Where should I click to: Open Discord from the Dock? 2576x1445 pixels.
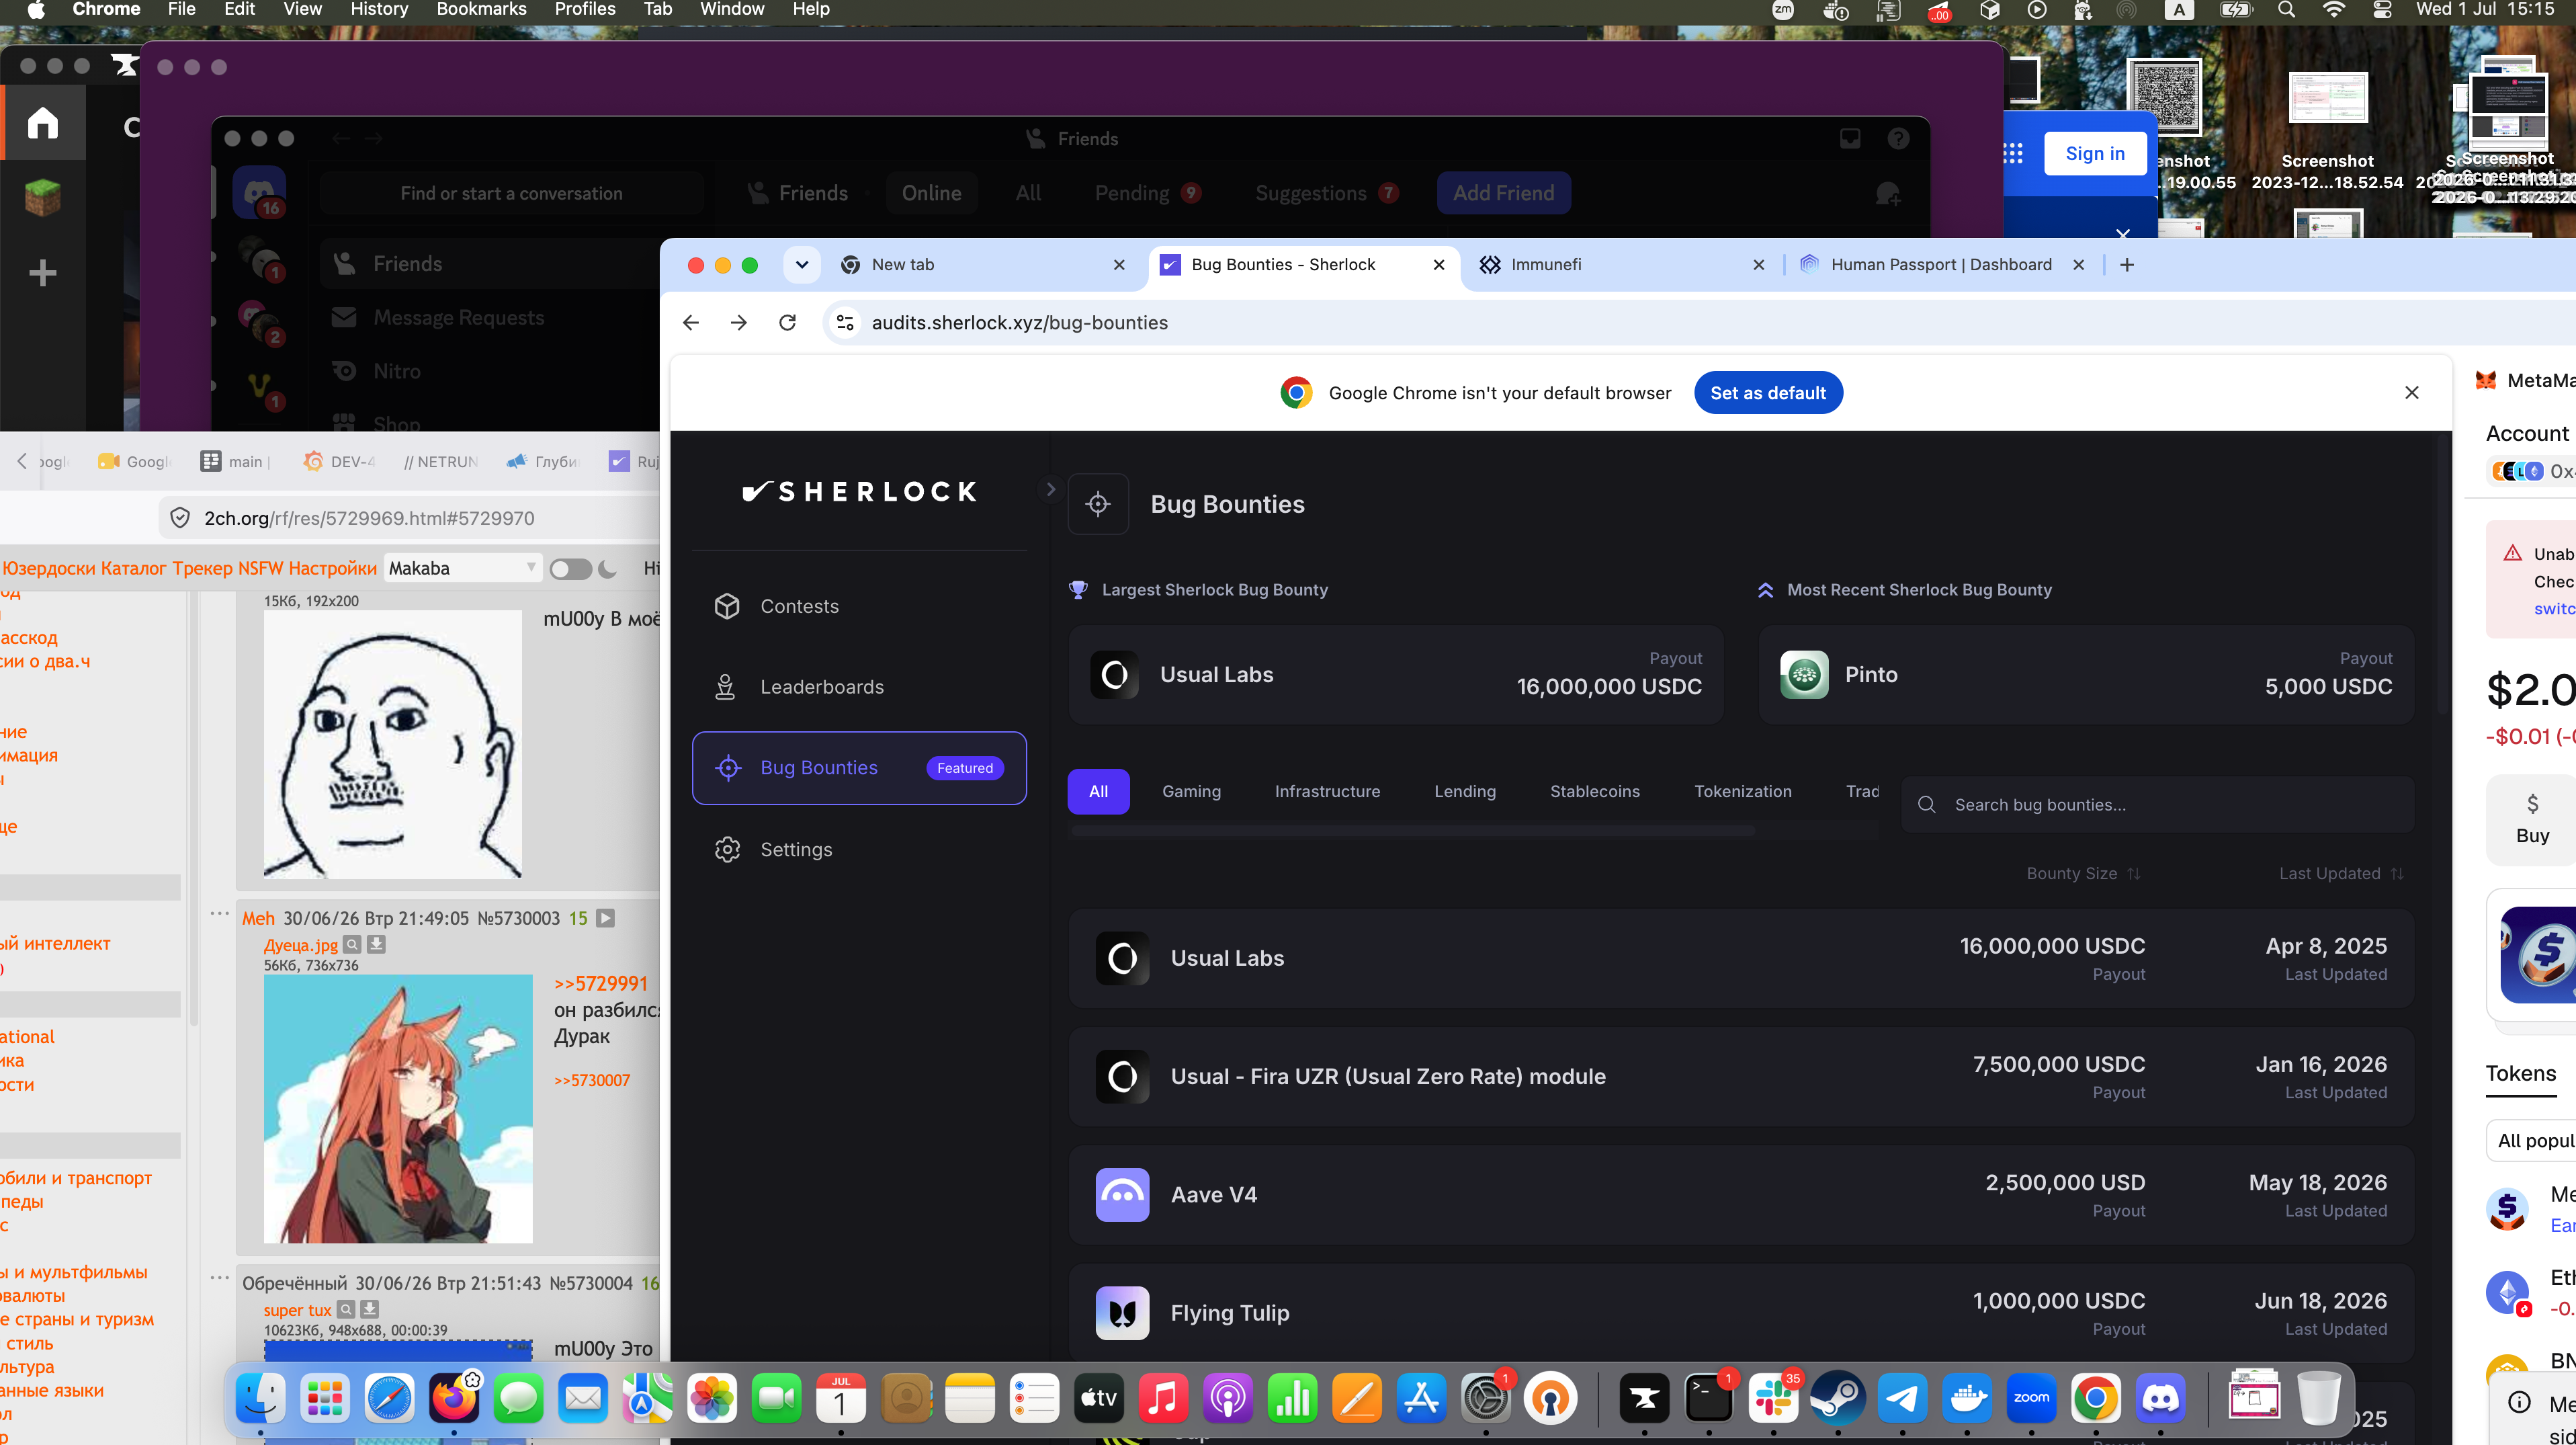[x=2160, y=1397]
